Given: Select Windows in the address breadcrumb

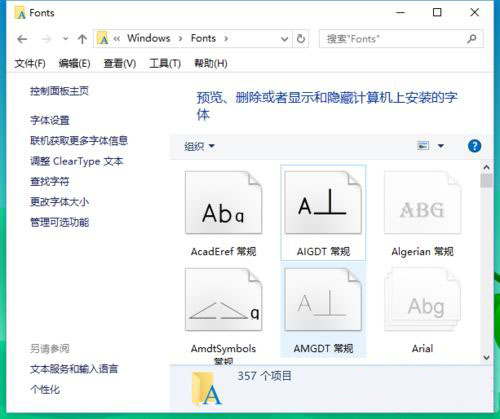Looking at the screenshot, I should pos(149,38).
